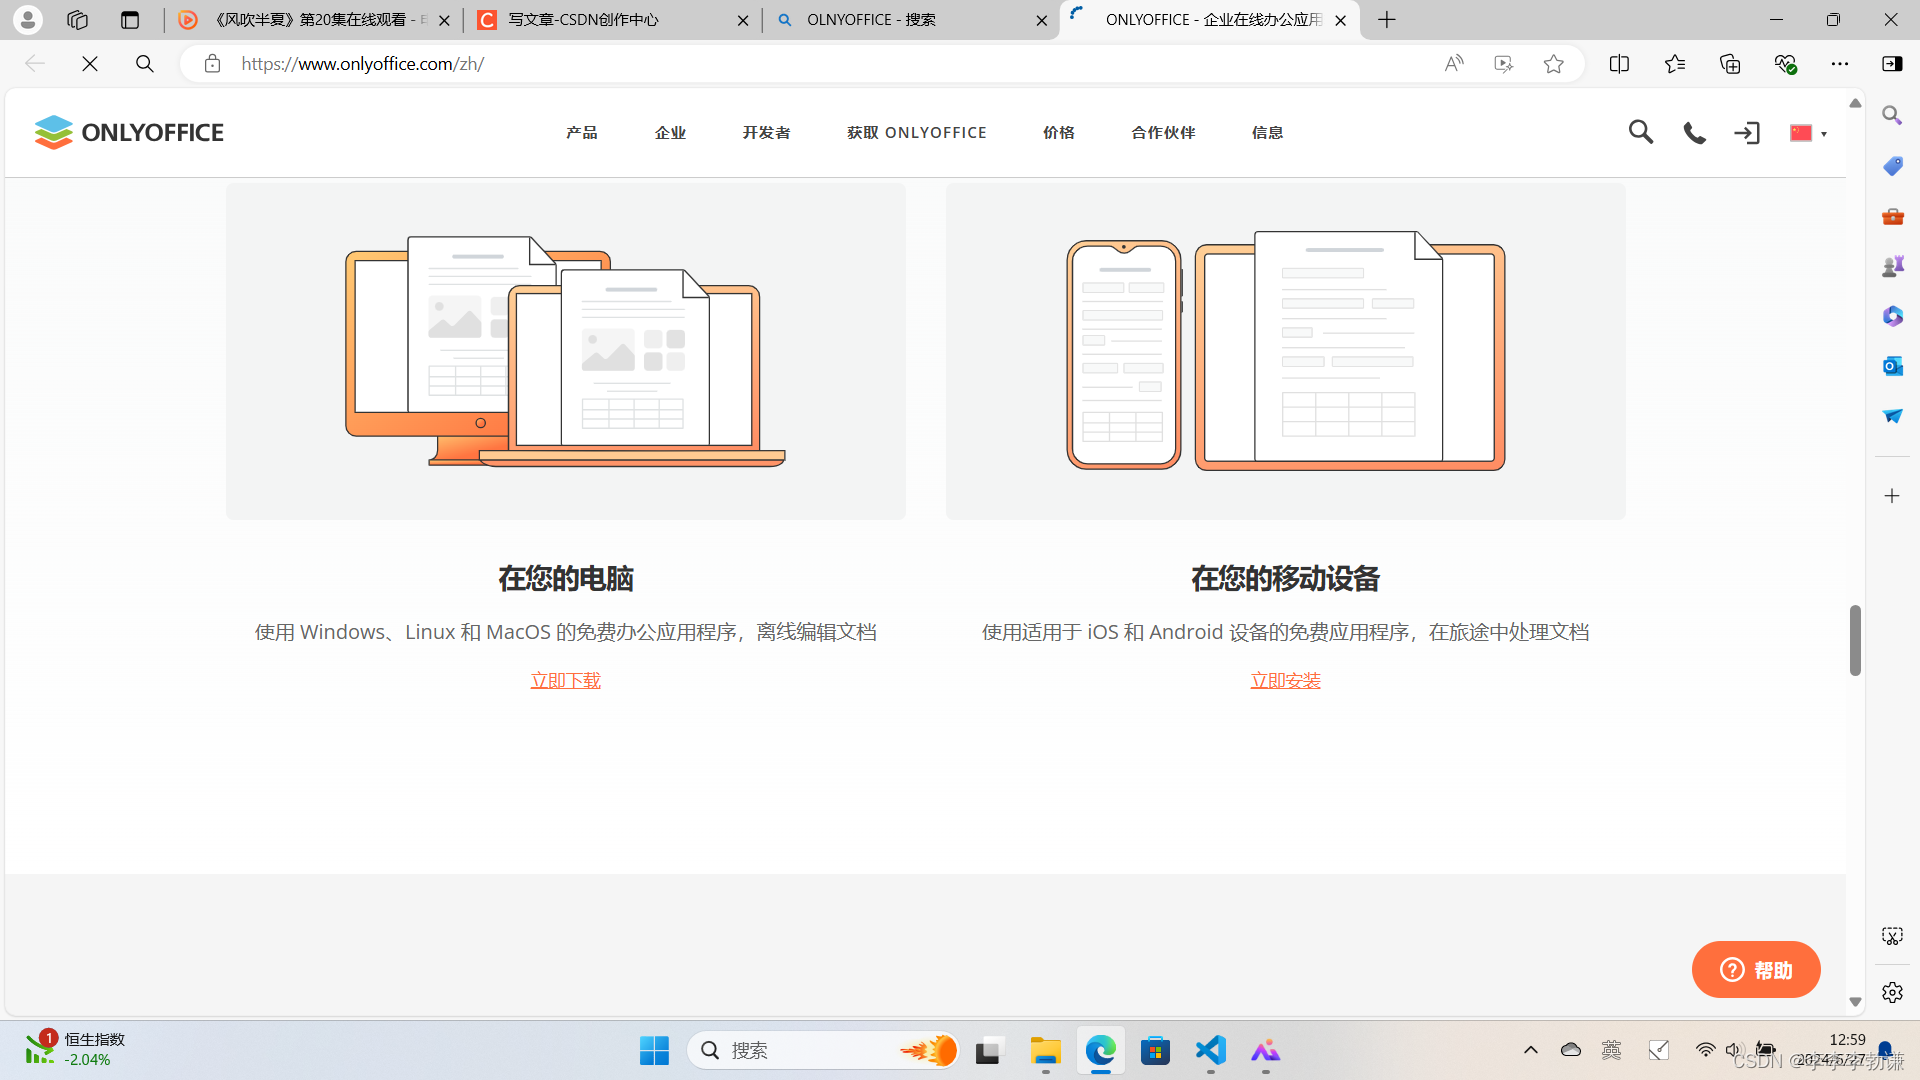This screenshot has height=1080, width=1920.
Task: Click the phone contact icon
Action: coord(1694,133)
